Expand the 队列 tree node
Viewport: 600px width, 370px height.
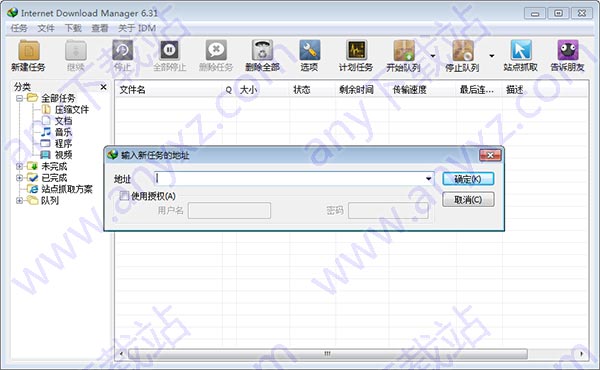coord(19,200)
